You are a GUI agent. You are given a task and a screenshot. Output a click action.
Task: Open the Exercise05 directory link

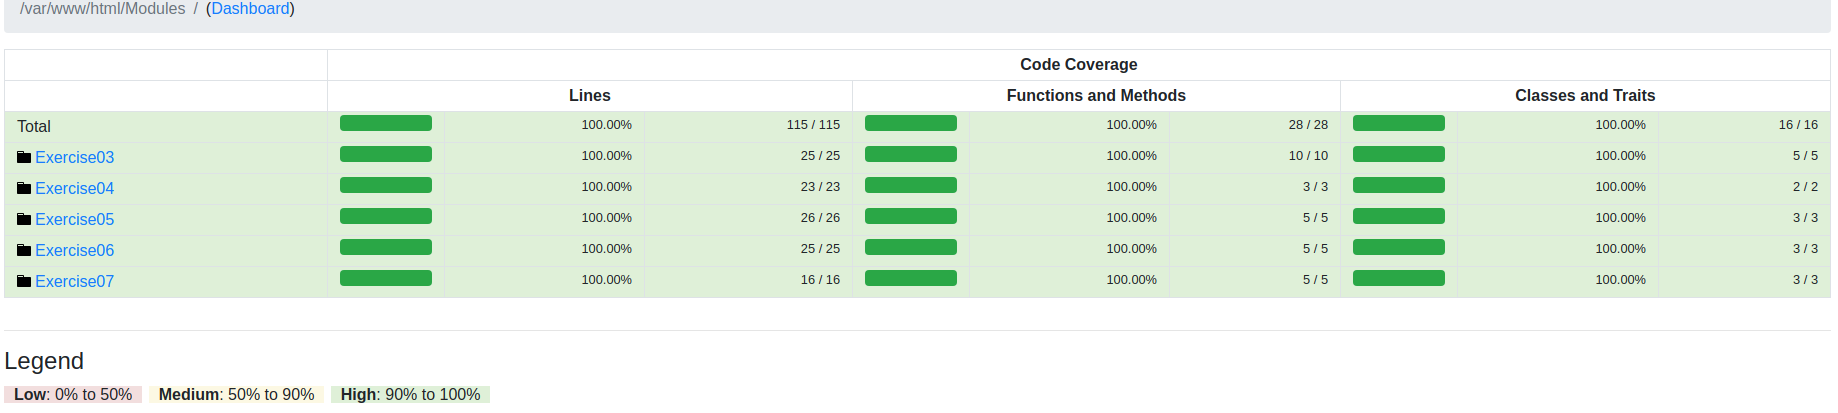point(75,219)
